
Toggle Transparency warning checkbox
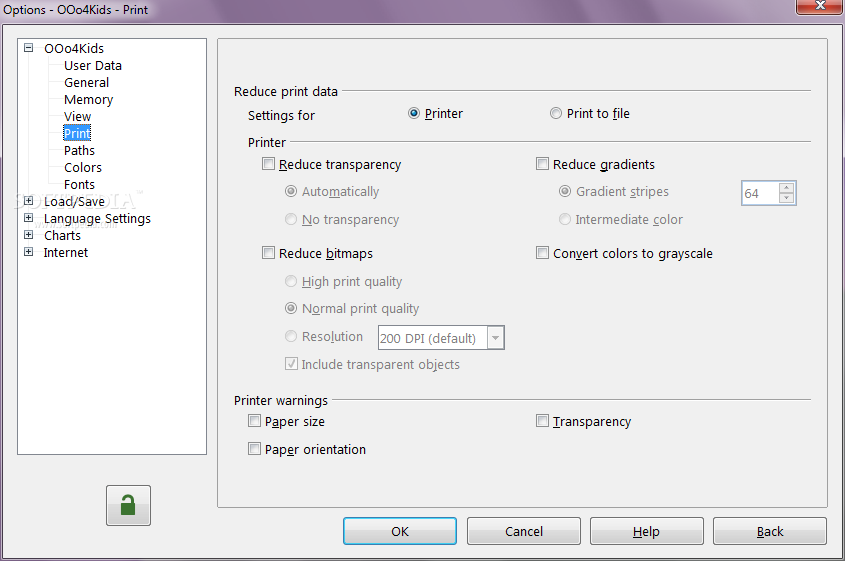pos(542,420)
